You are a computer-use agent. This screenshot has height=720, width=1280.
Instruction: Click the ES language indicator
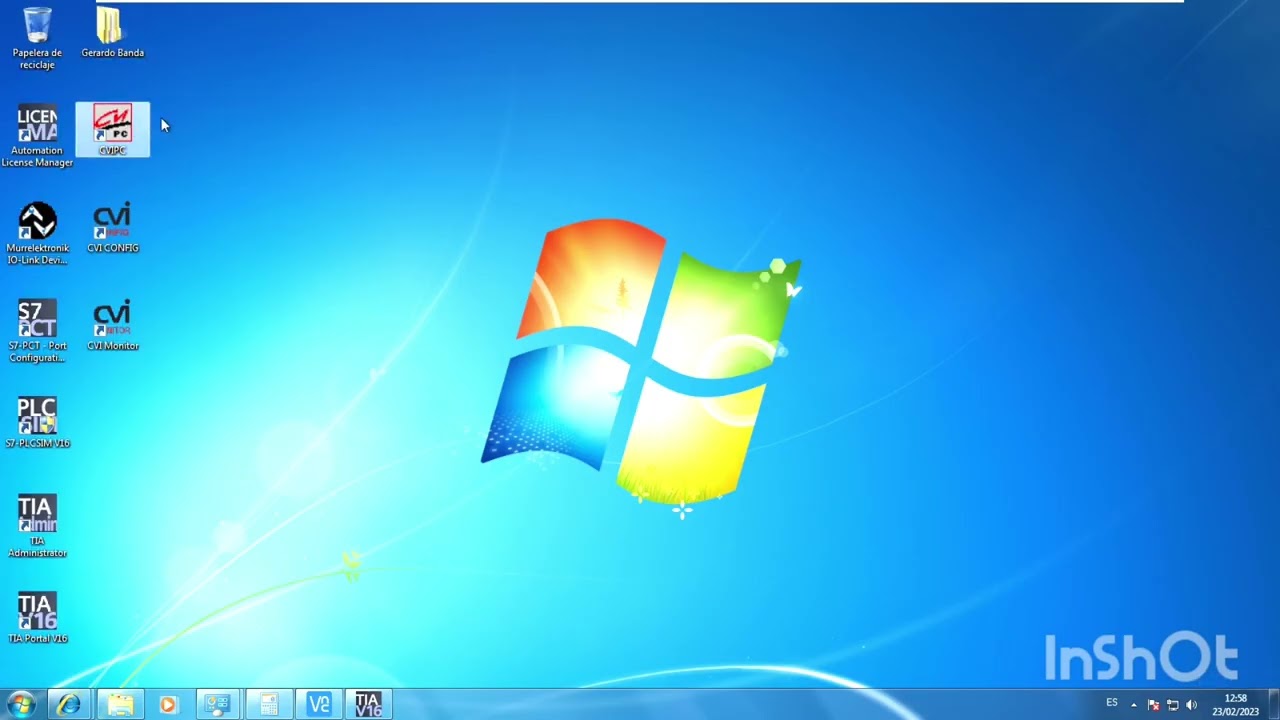pos(1112,703)
